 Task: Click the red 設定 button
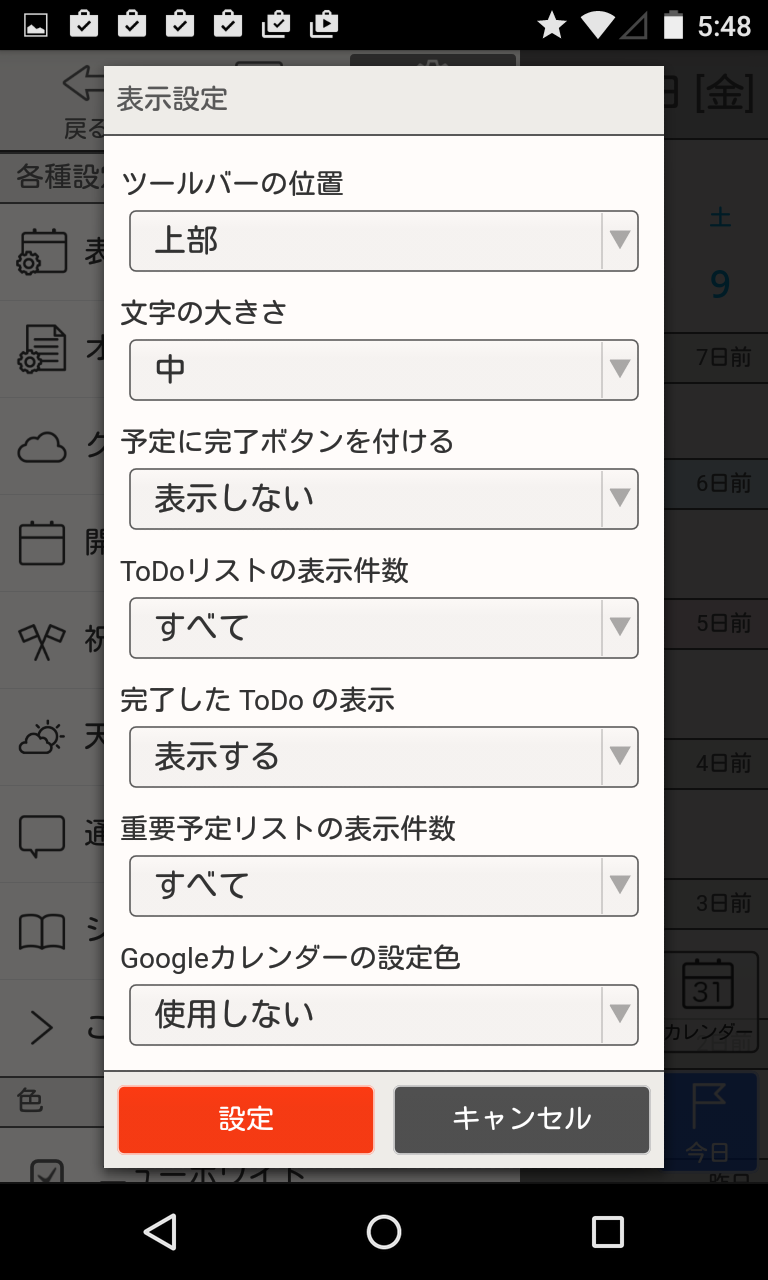246,1120
